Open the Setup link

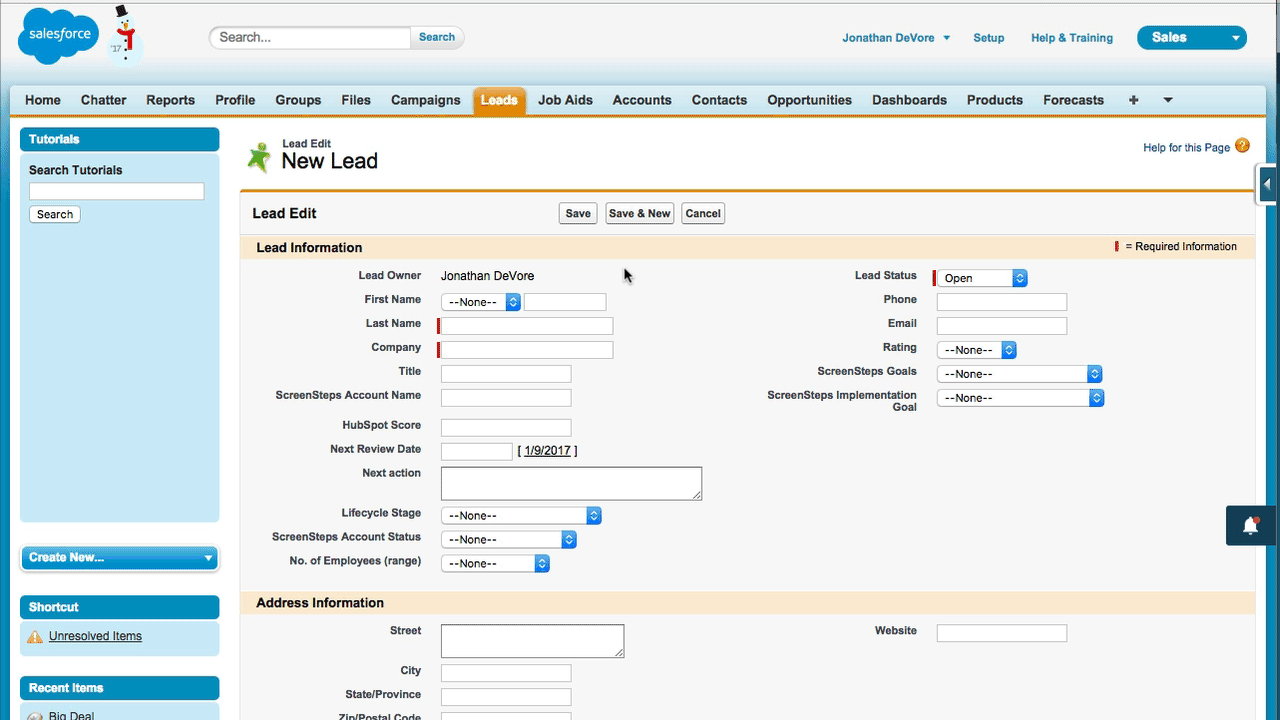[988, 38]
